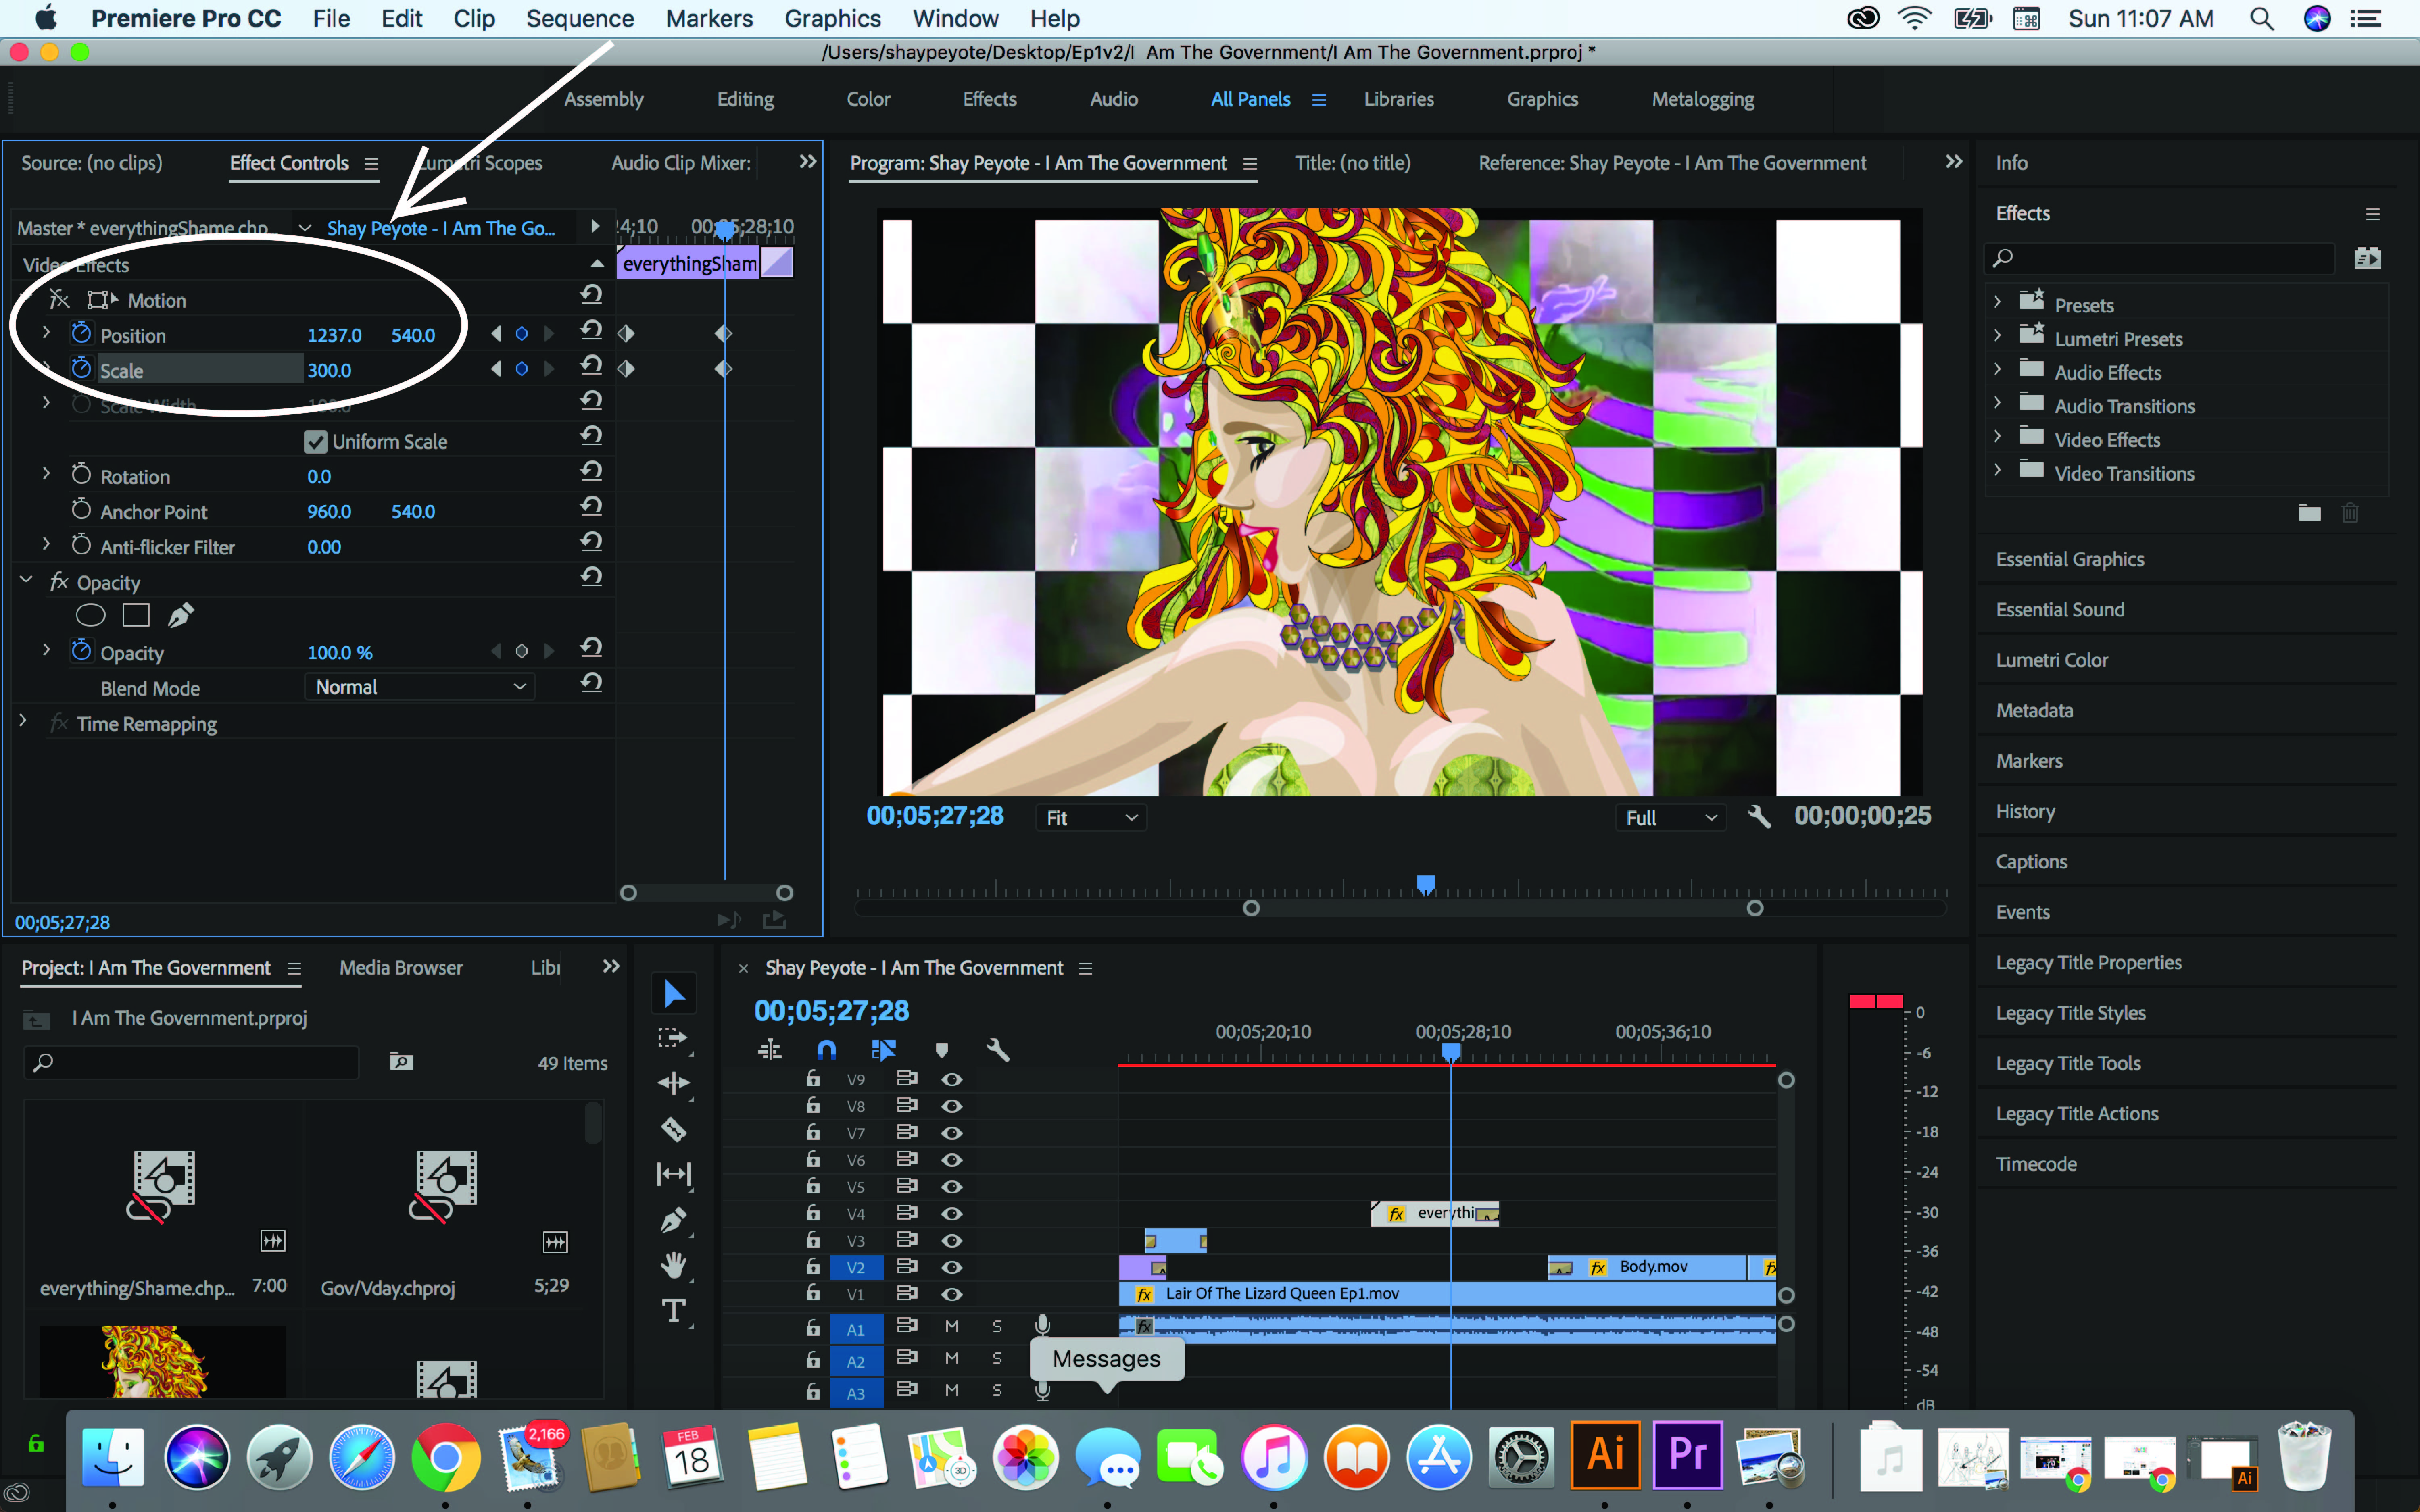Switch to the Color workspace tab
2420x1512 pixels.
pyautogui.click(x=867, y=99)
